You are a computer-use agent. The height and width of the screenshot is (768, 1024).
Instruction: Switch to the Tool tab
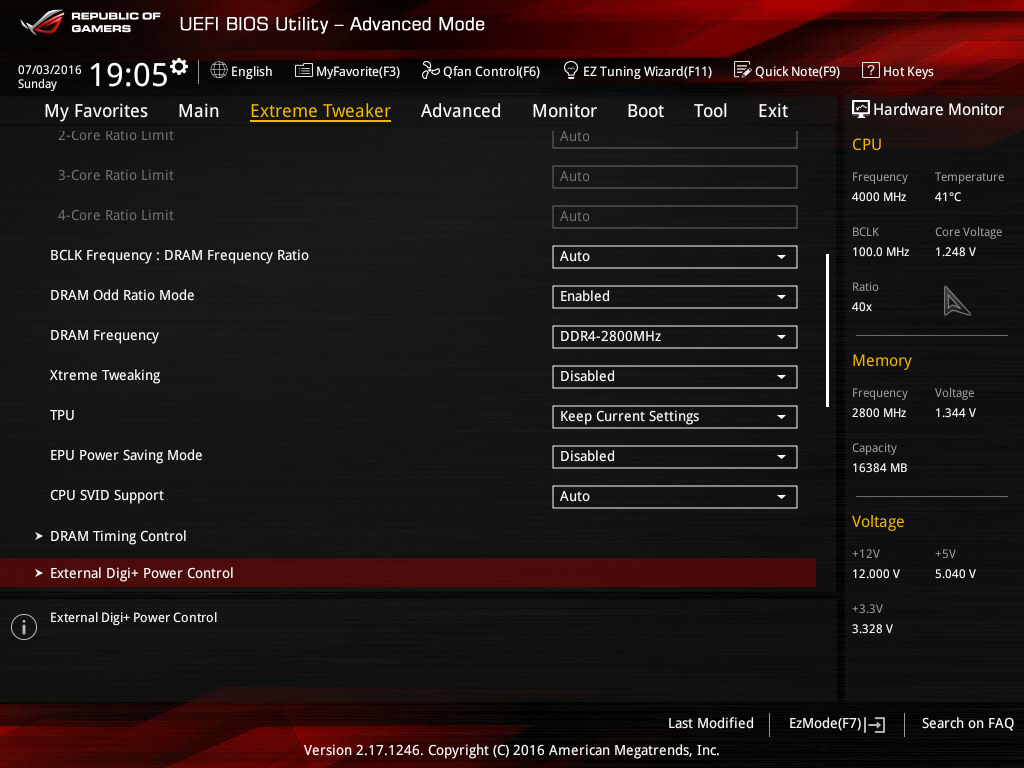tap(711, 111)
